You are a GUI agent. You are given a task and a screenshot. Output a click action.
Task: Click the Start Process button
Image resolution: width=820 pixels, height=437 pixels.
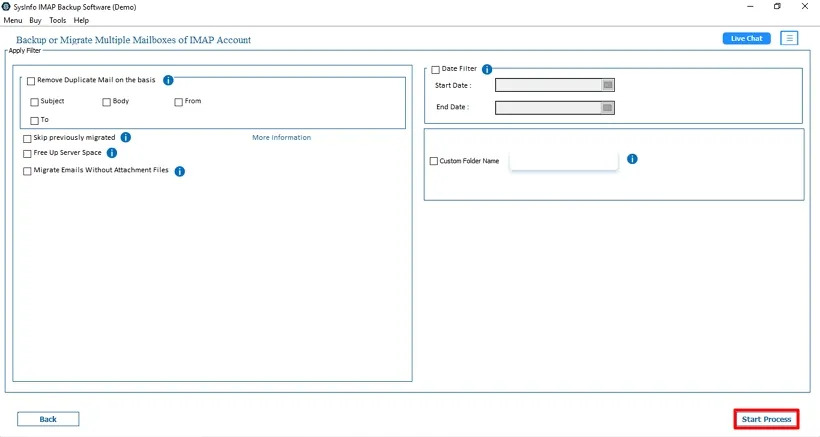click(x=766, y=419)
